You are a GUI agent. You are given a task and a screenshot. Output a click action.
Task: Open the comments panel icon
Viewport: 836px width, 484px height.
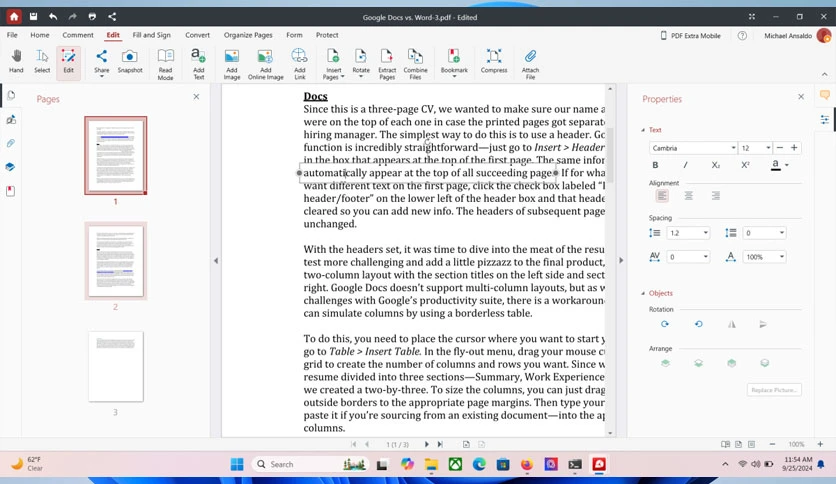pos(824,95)
